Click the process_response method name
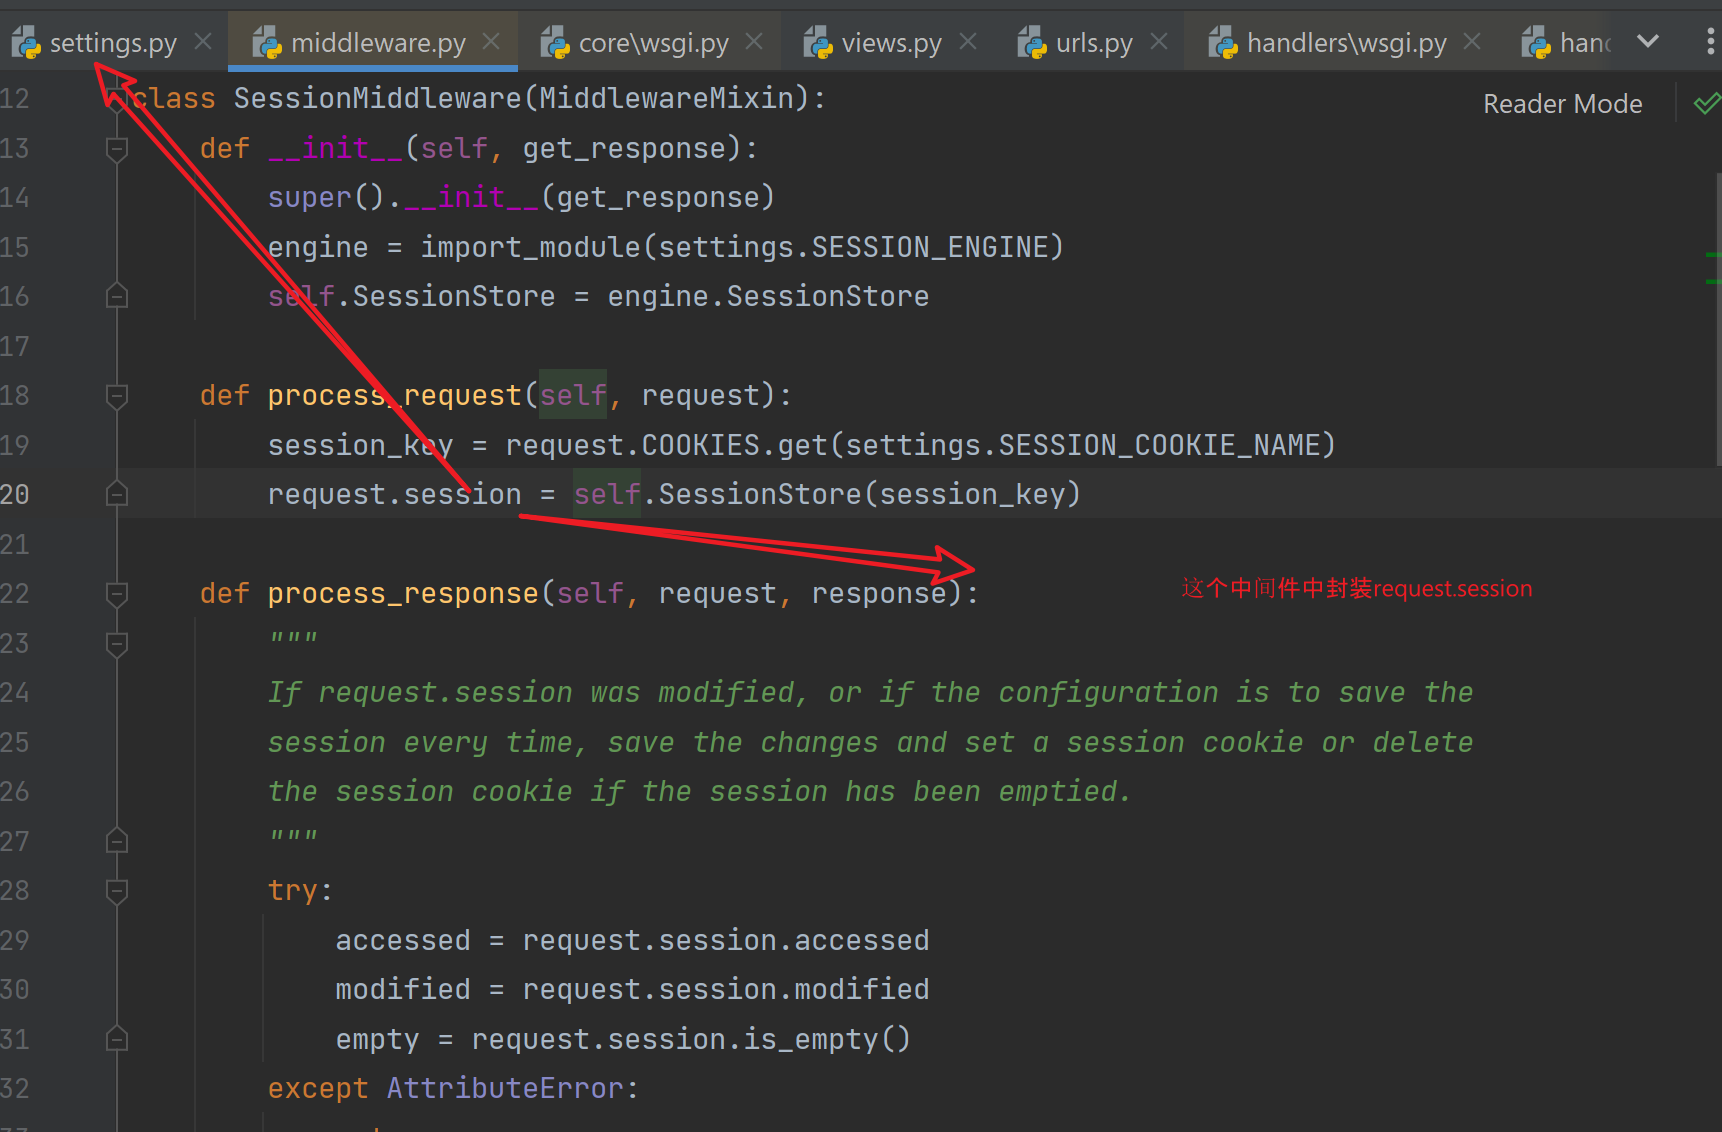This screenshot has width=1722, height=1132. [403, 594]
